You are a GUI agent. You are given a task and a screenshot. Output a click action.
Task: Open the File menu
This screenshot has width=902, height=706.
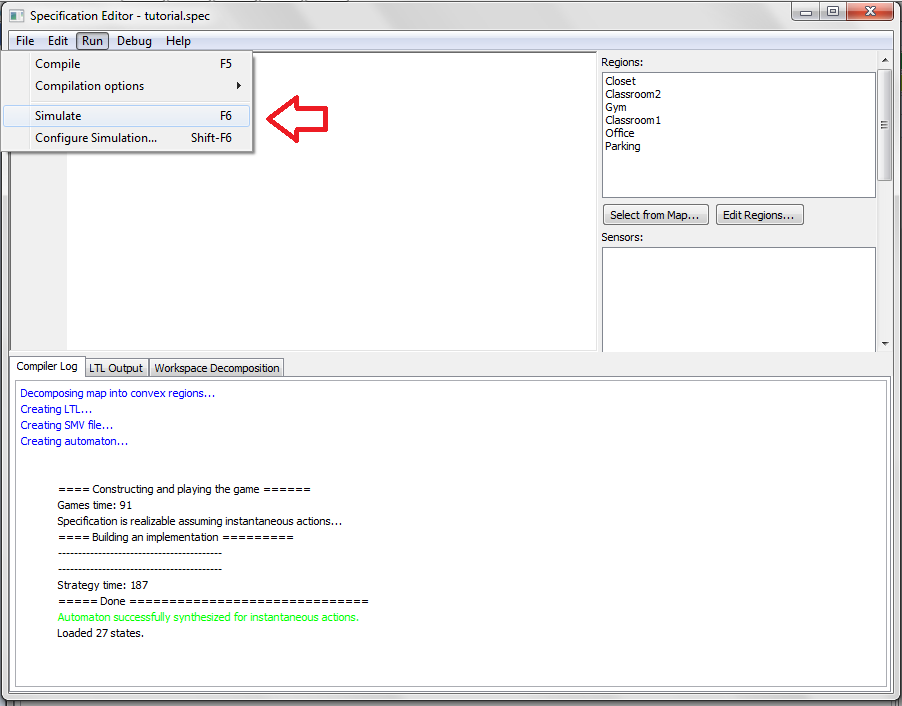pyautogui.click(x=25, y=41)
